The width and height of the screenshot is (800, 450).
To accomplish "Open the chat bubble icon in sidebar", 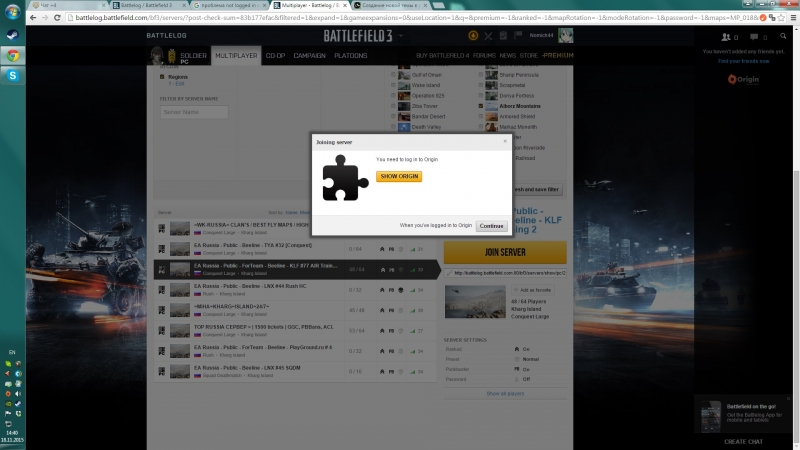I will pos(754,37).
